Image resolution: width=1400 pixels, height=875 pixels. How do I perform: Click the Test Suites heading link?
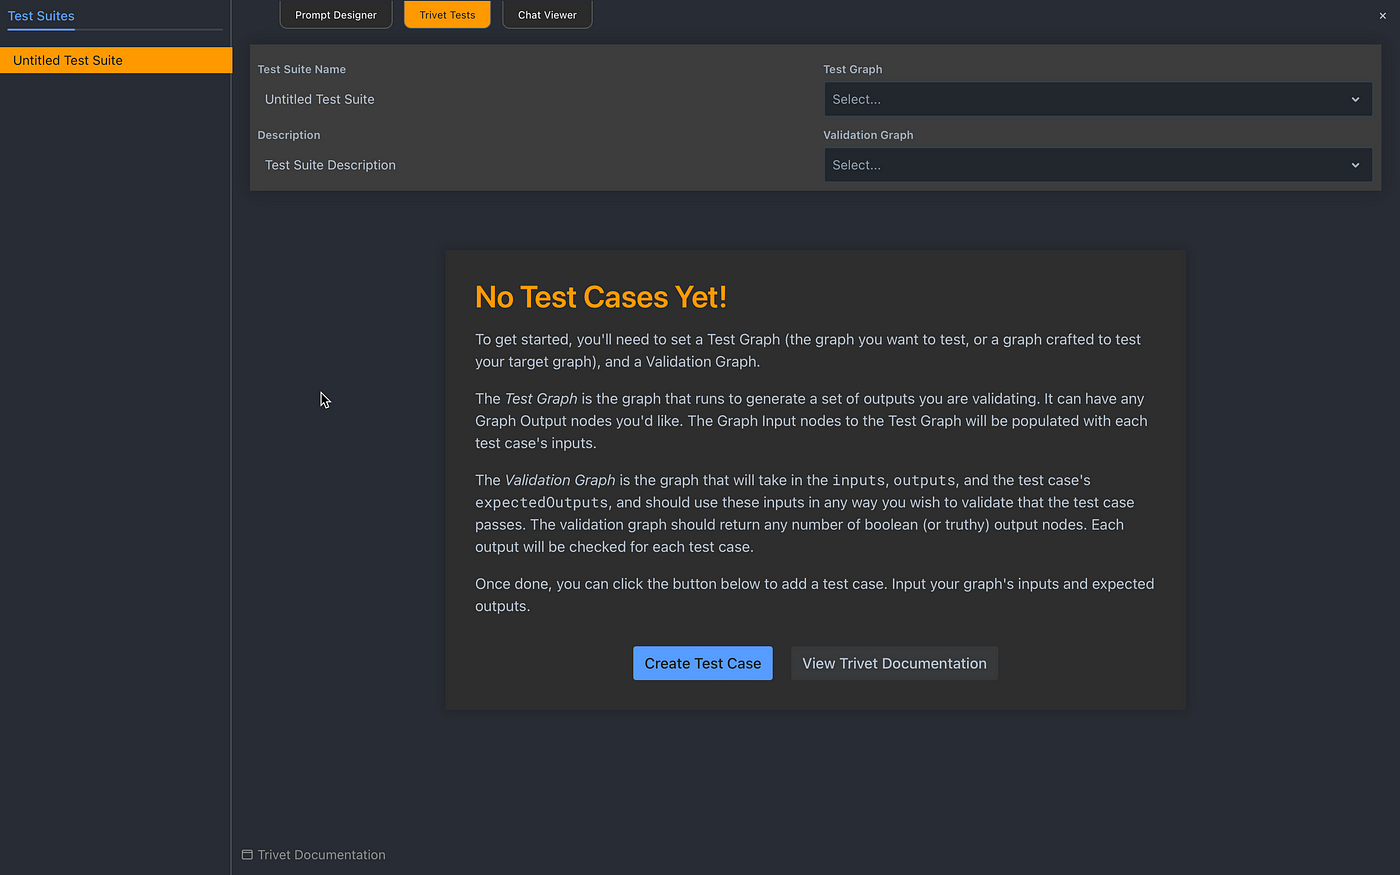[x=41, y=16]
